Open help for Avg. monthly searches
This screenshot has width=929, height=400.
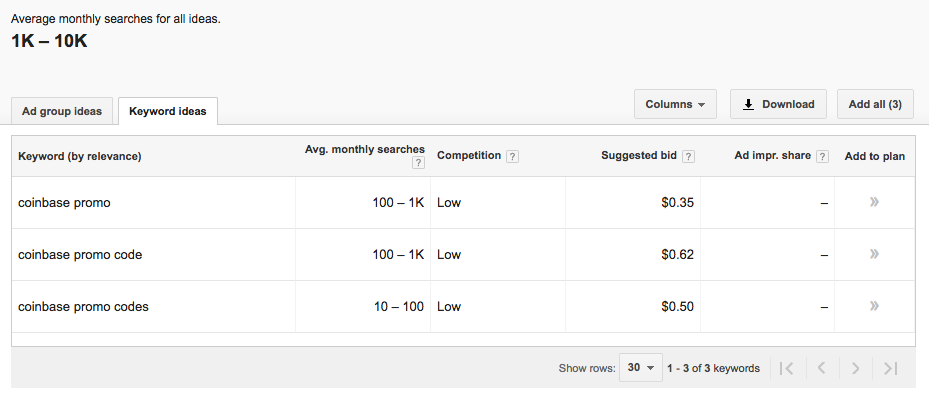(418, 163)
